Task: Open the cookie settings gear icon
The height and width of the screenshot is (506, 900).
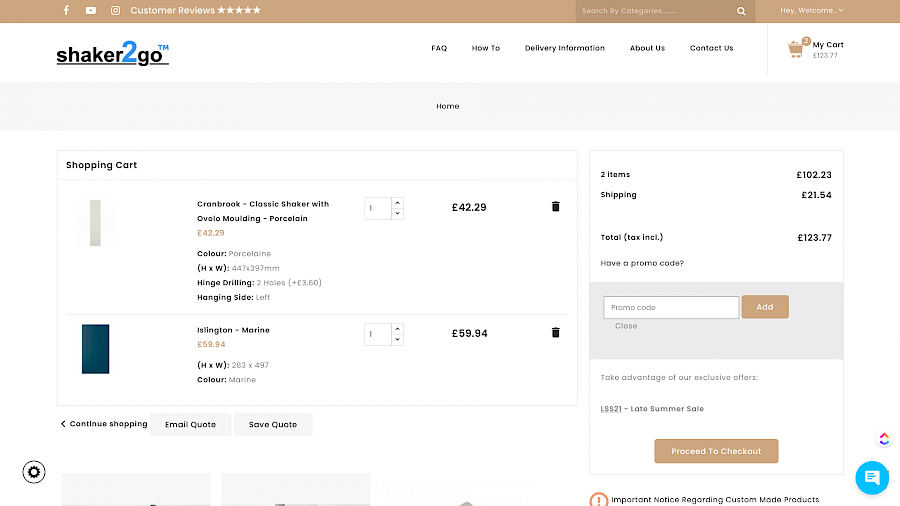Action: coord(35,472)
